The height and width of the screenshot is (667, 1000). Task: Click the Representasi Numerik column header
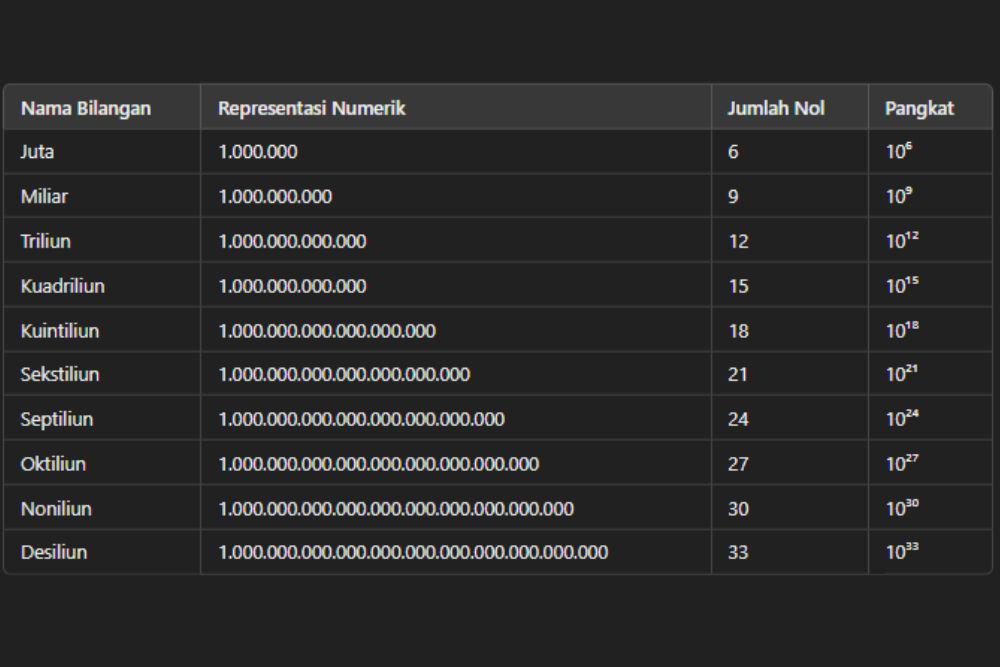pos(312,108)
